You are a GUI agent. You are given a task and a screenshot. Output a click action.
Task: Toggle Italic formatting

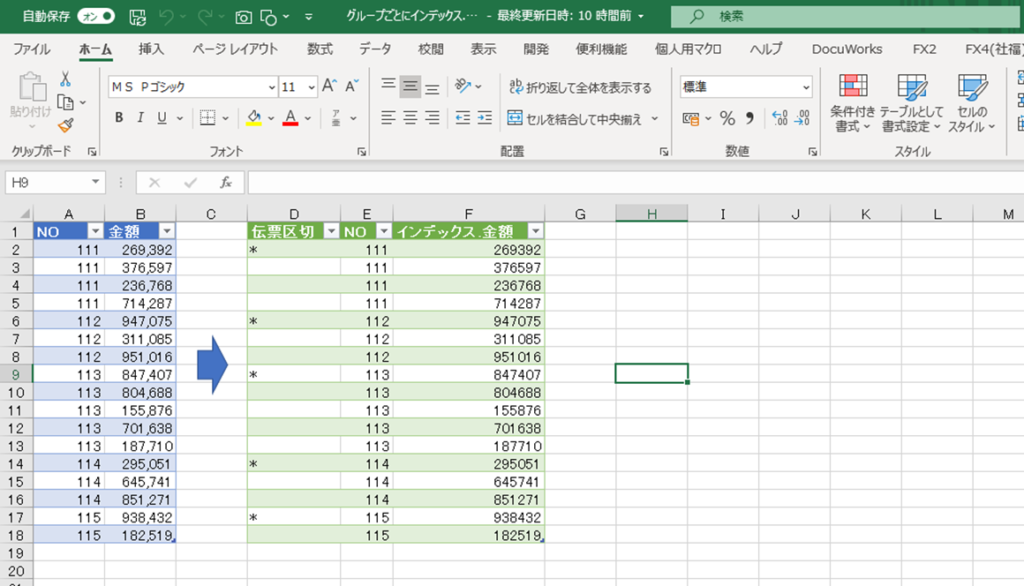(x=140, y=118)
